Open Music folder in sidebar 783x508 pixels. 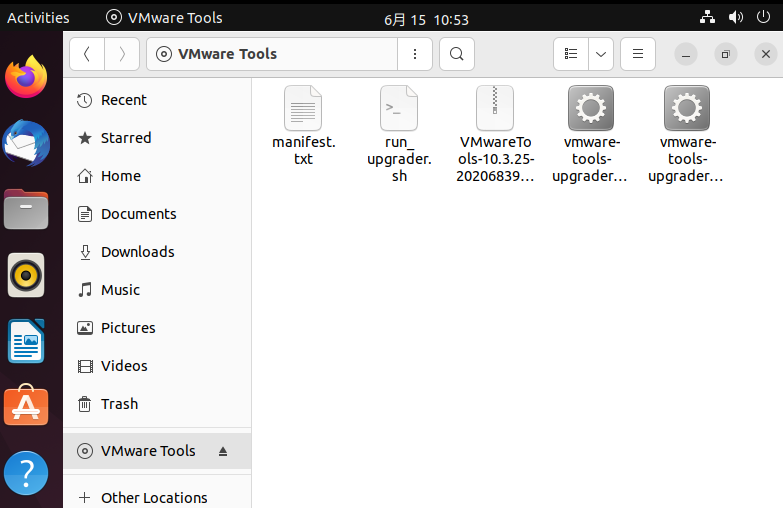(x=157, y=290)
